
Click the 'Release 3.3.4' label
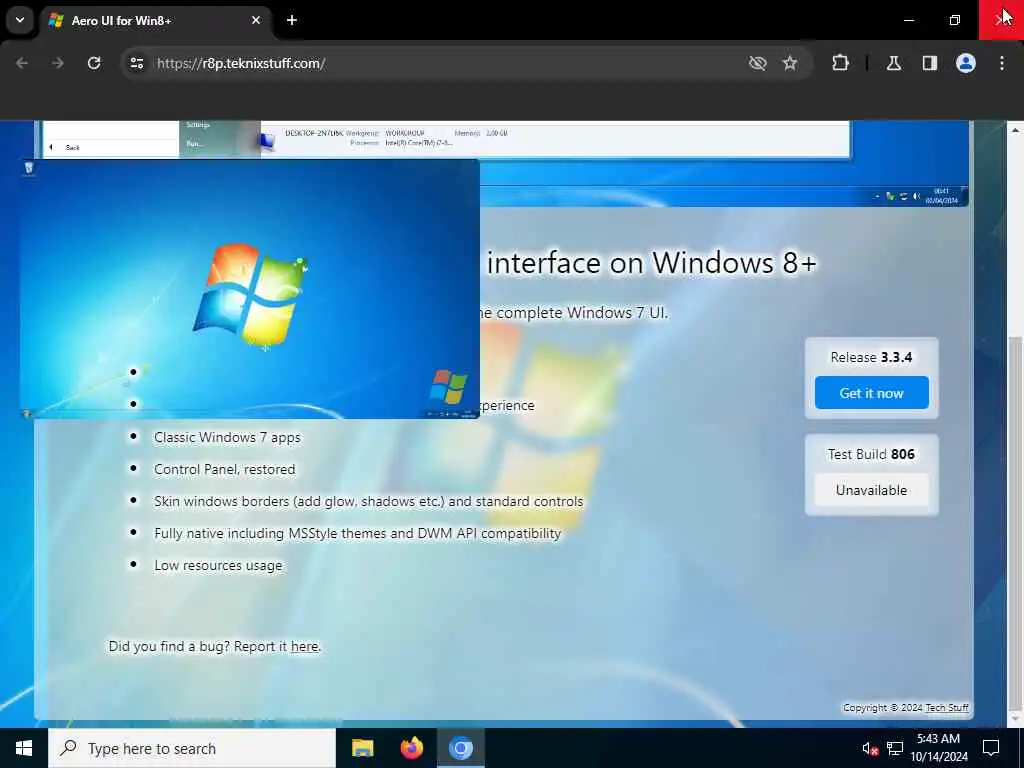point(871,357)
